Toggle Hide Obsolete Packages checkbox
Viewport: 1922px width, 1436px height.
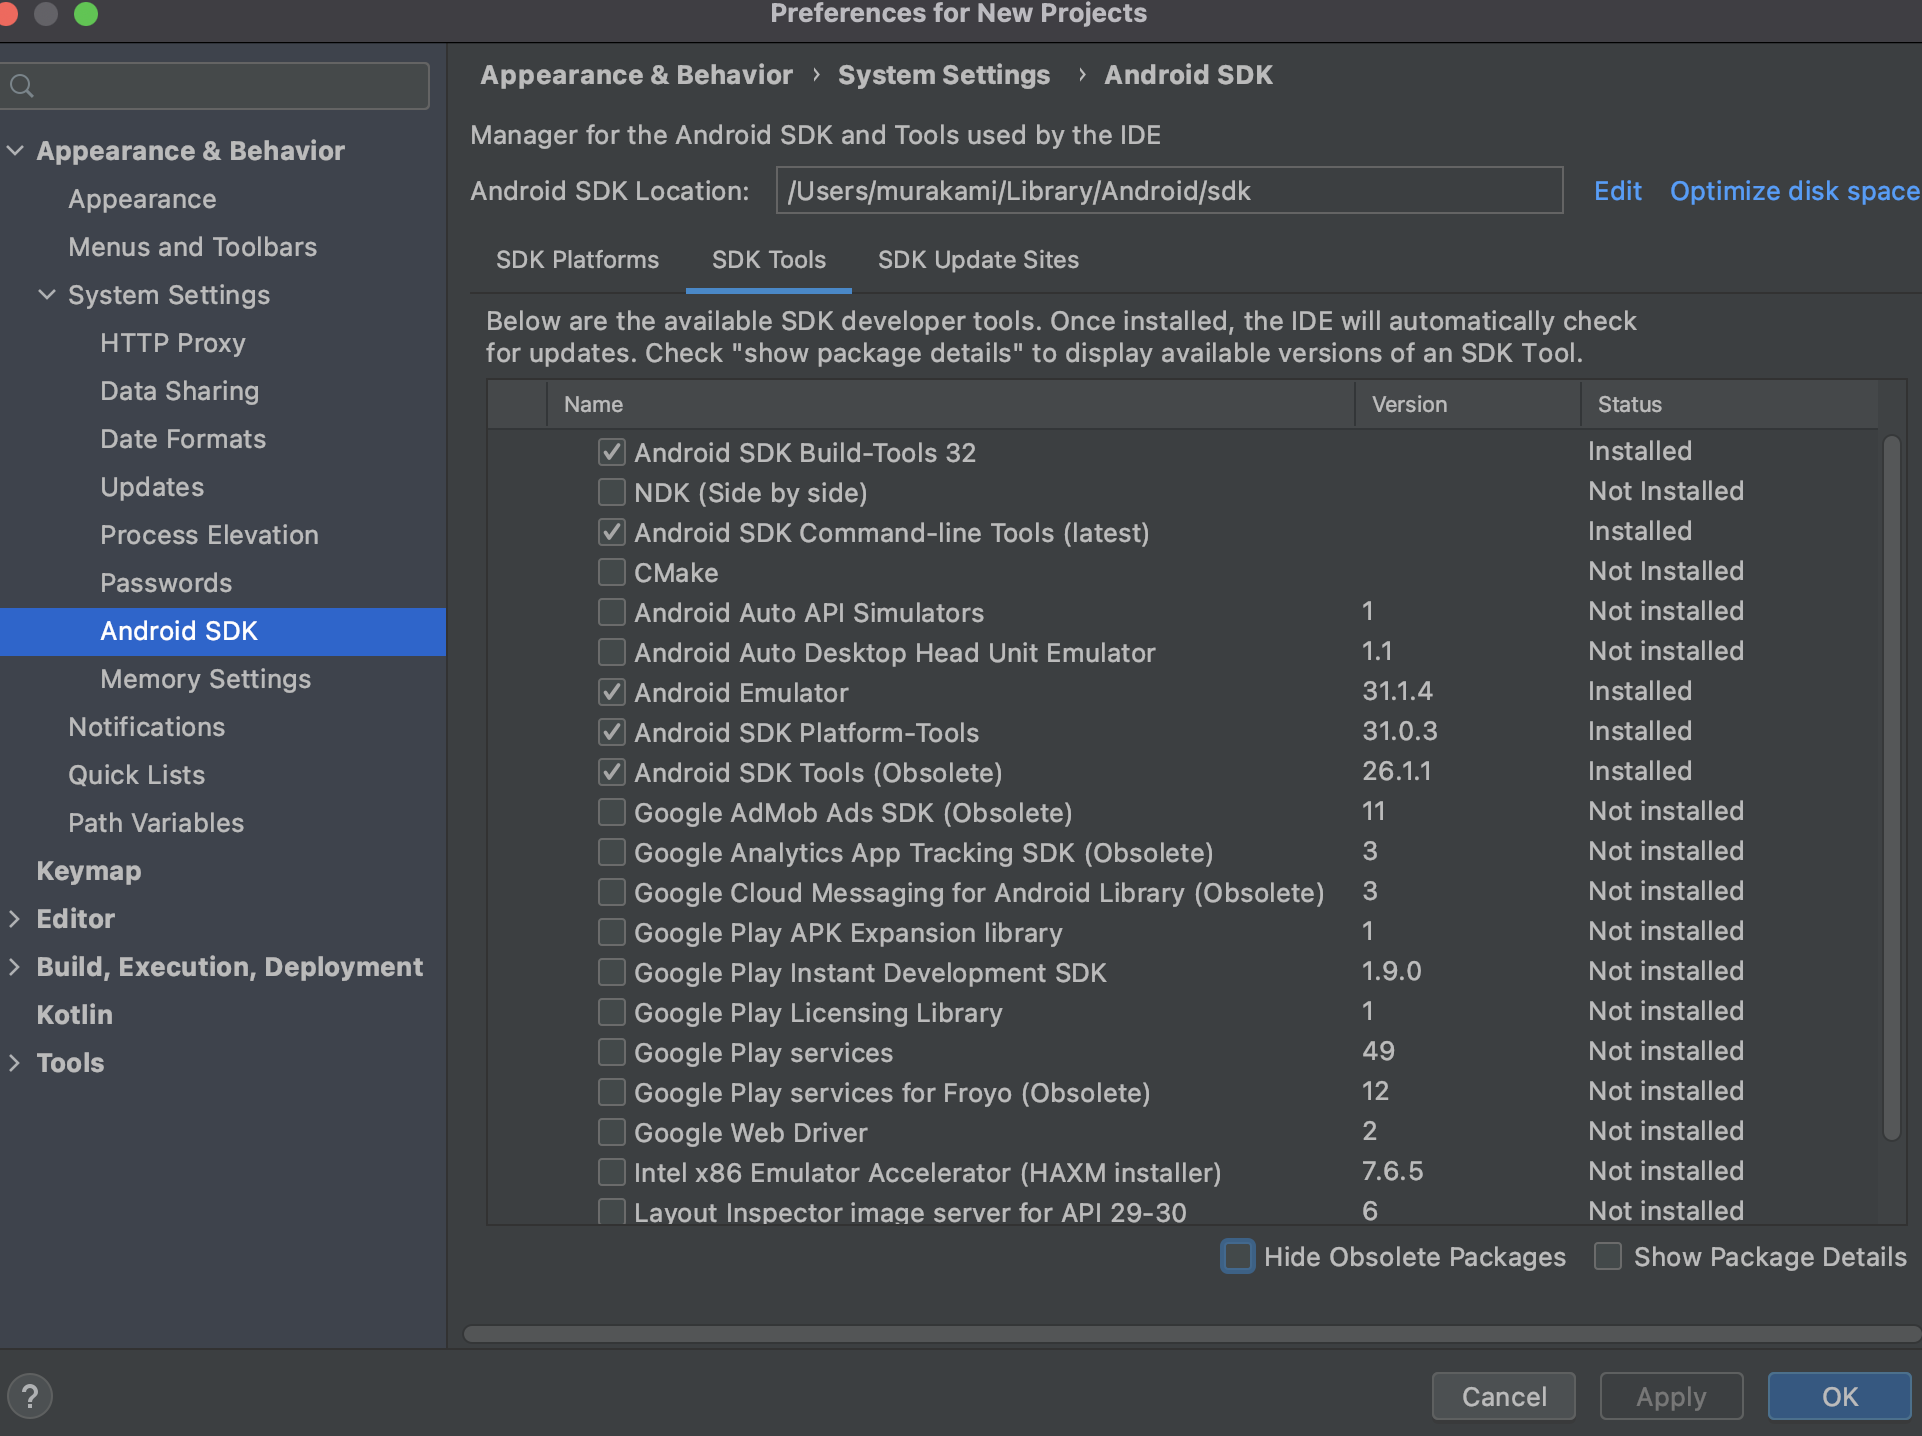tap(1238, 1256)
